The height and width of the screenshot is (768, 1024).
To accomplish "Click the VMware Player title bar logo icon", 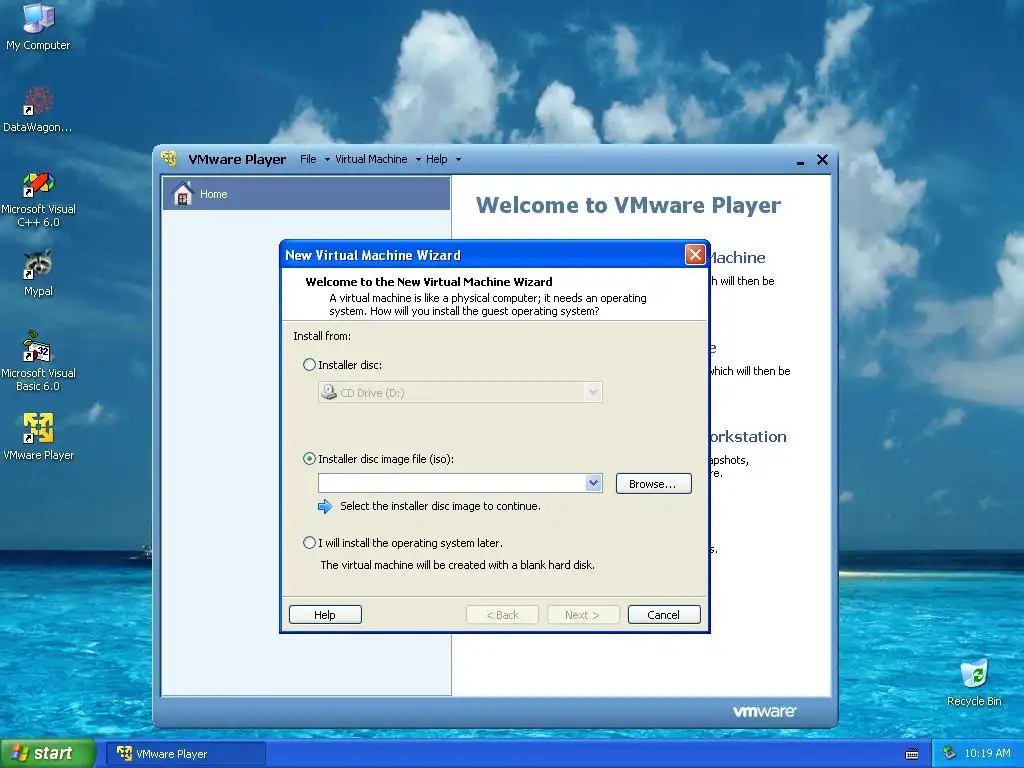I will (x=169, y=159).
